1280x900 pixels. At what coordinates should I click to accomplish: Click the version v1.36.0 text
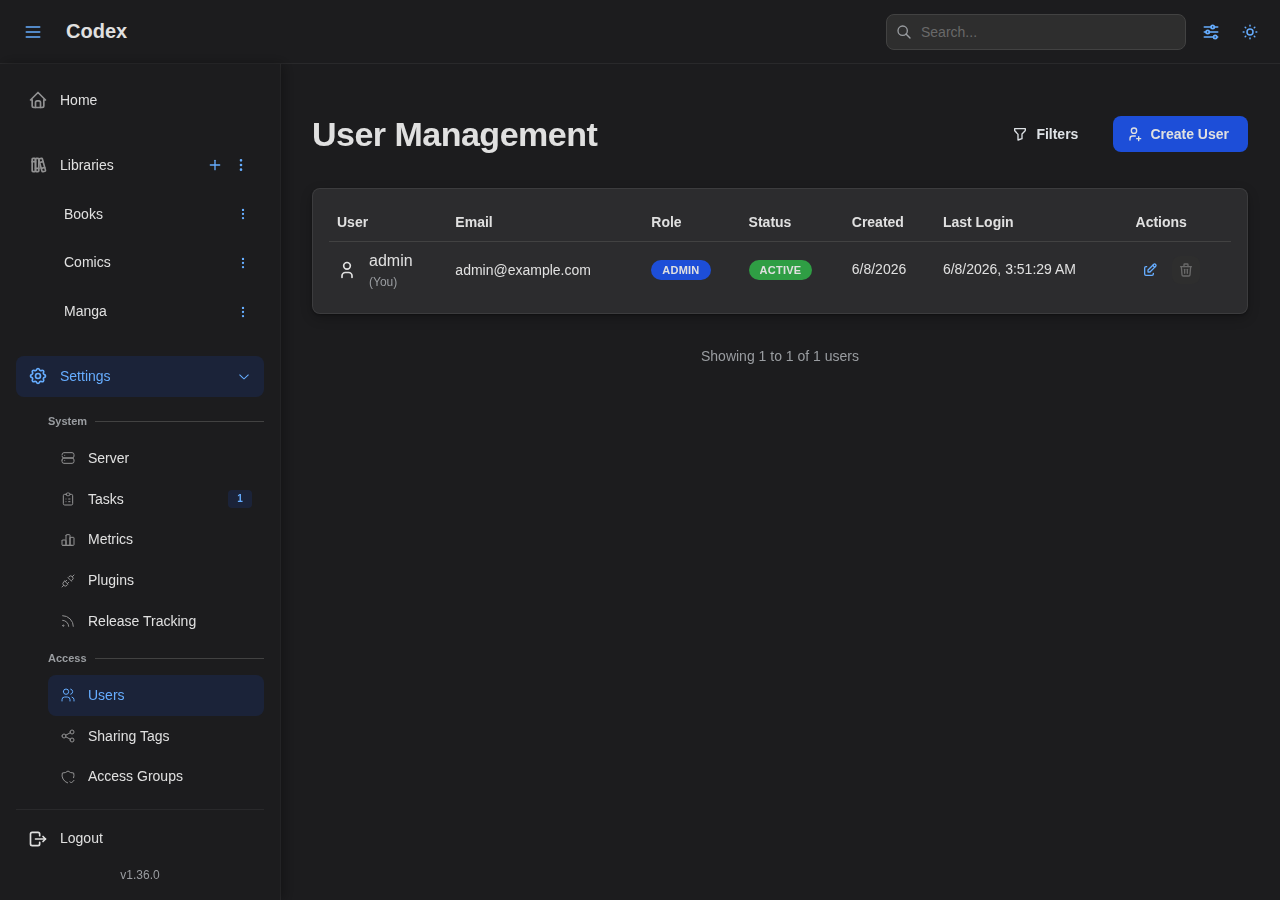140,875
